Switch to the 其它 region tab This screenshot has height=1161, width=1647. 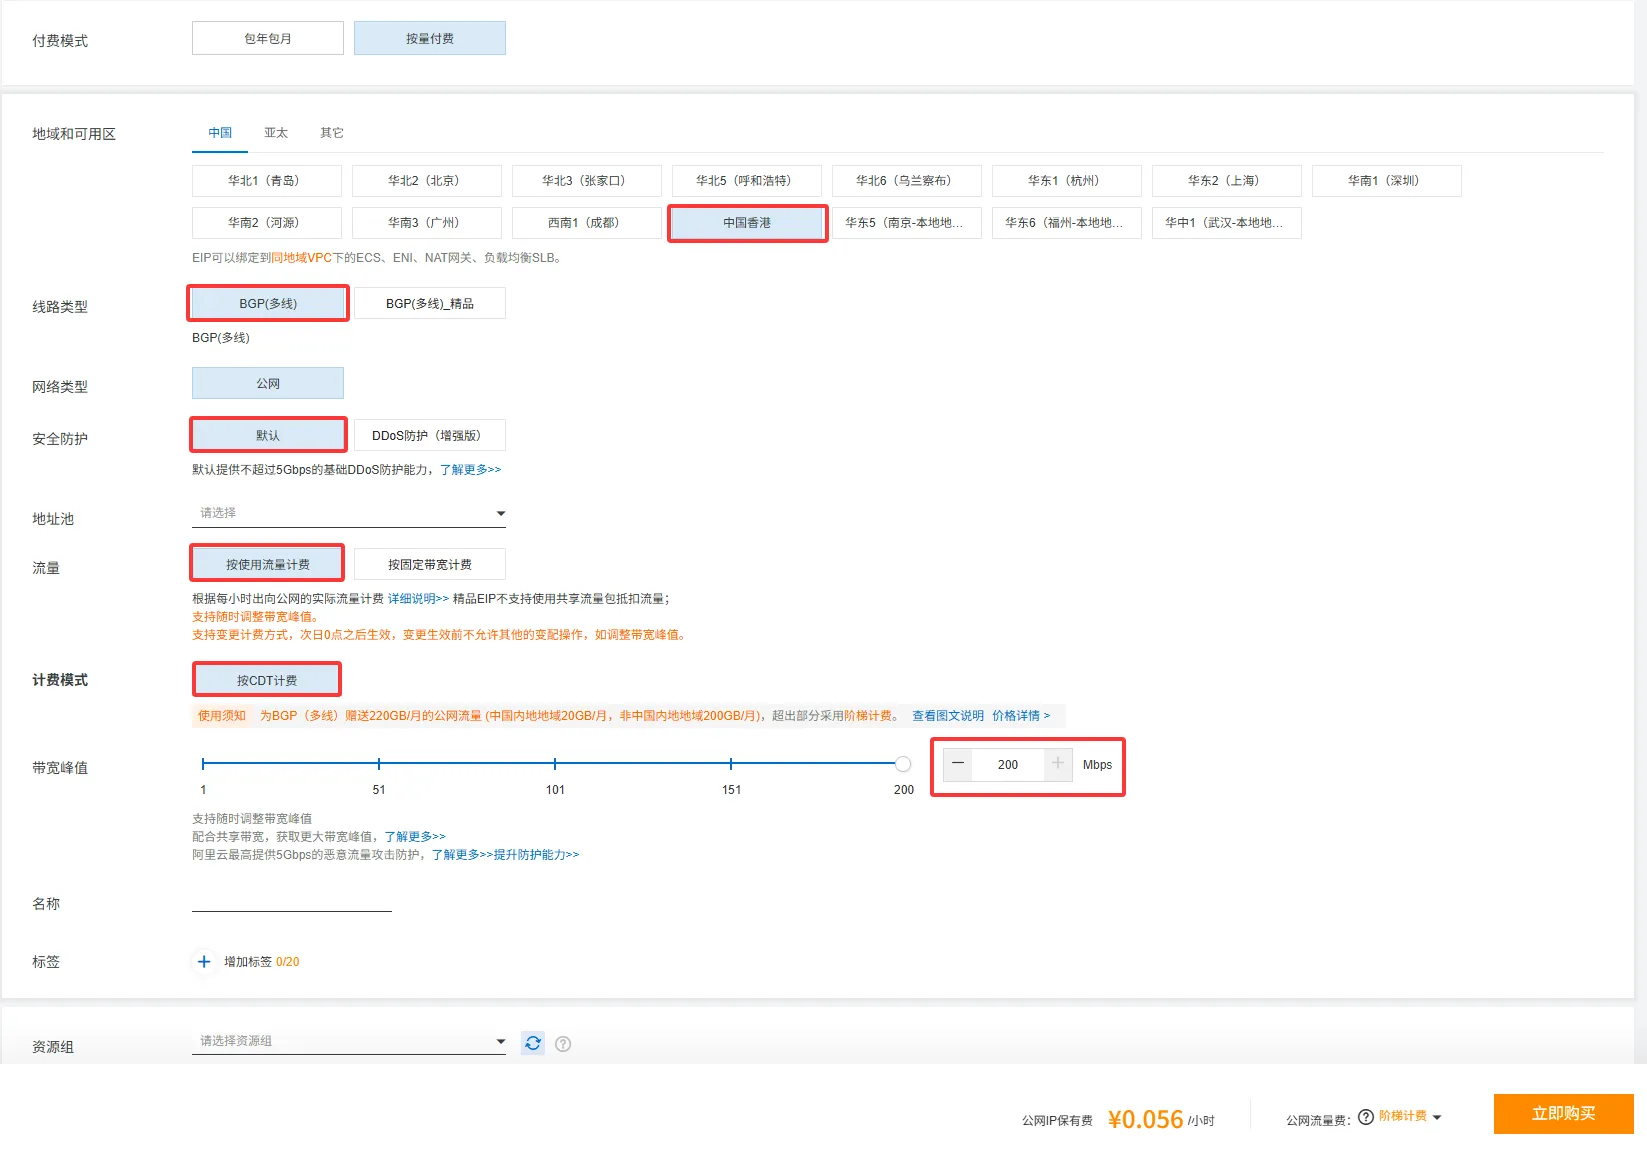[332, 133]
